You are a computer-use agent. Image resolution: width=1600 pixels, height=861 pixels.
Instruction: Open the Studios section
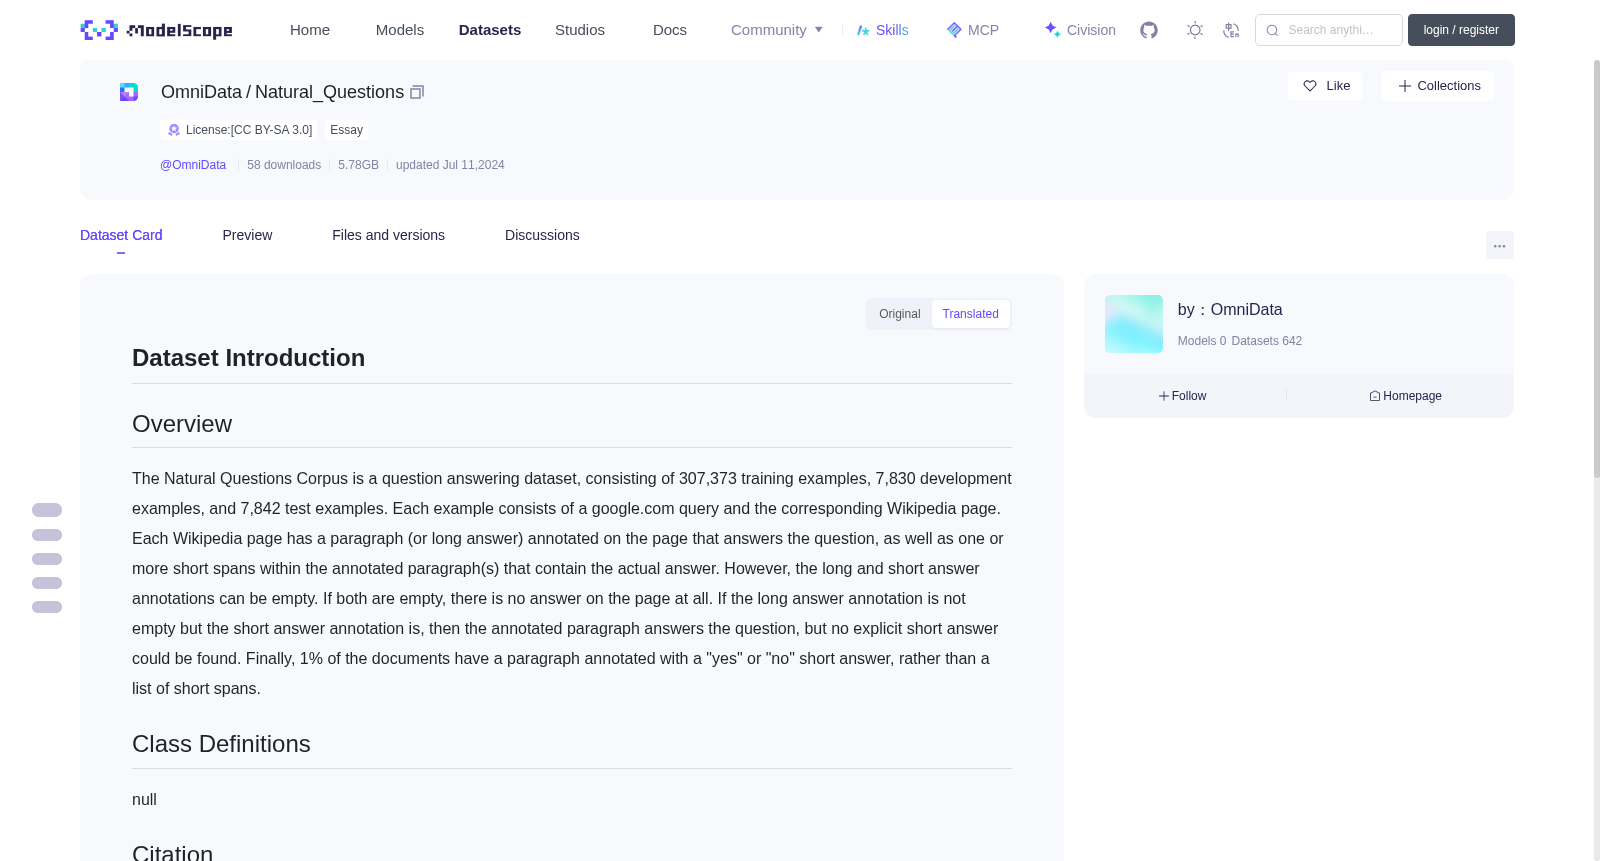(x=580, y=30)
